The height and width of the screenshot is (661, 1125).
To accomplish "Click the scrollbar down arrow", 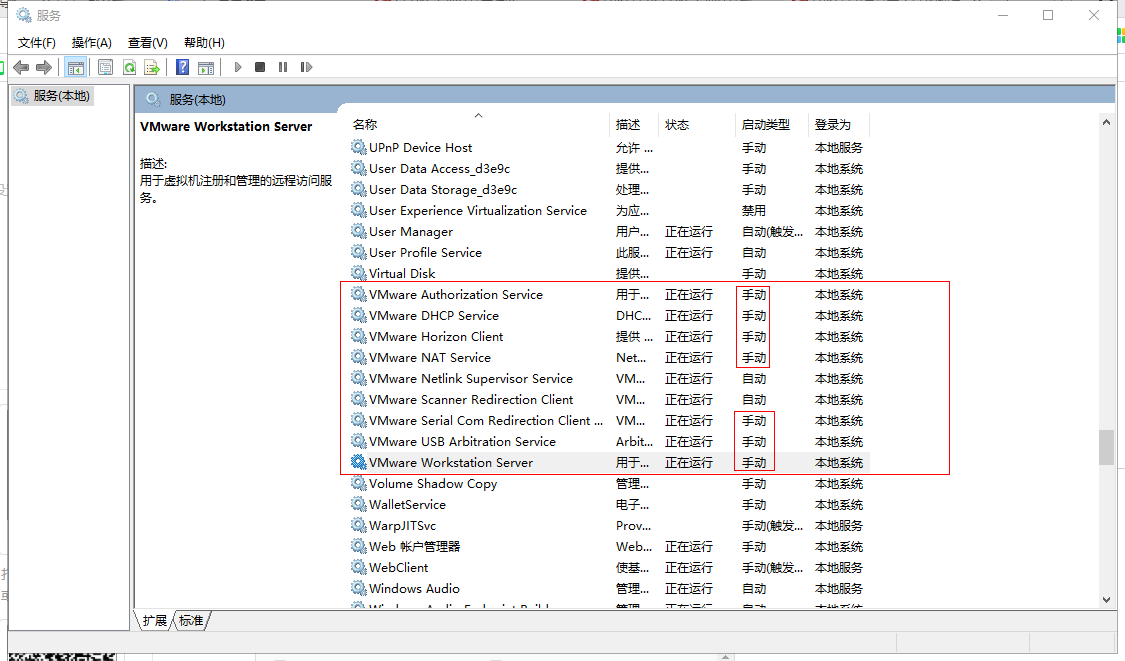I will tap(1106, 600).
